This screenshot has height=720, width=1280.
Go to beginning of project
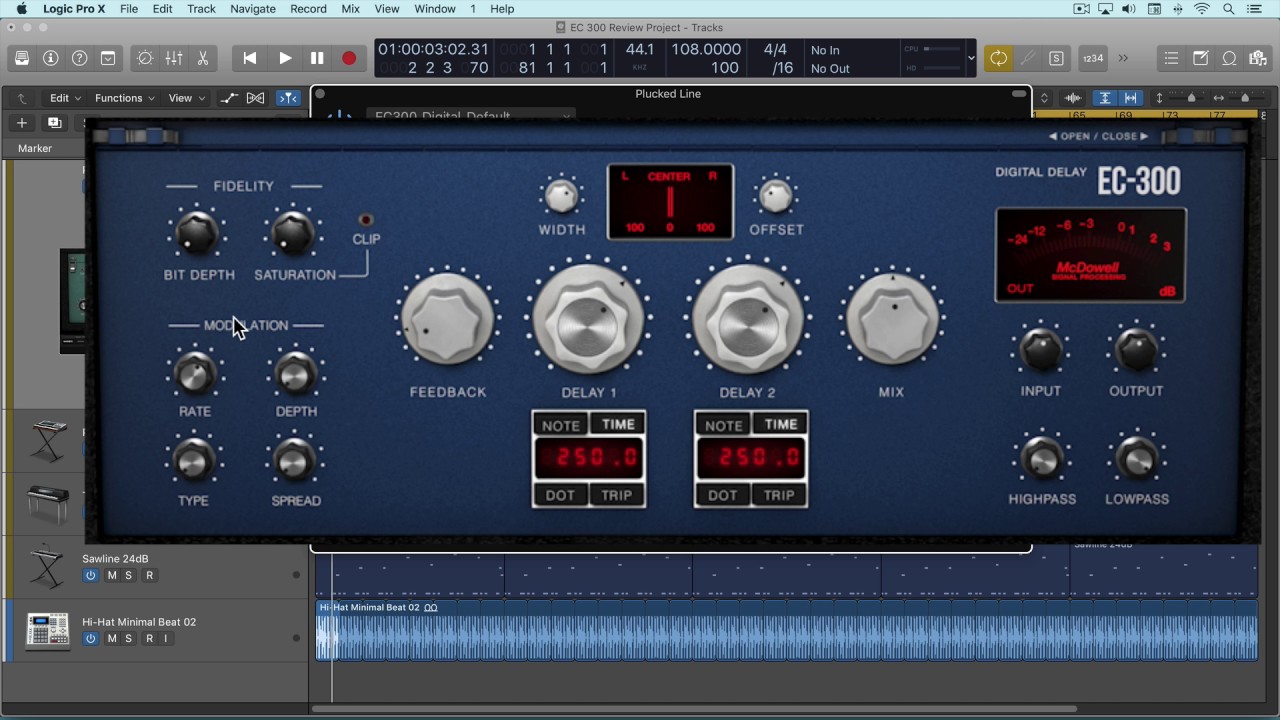click(250, 58)
